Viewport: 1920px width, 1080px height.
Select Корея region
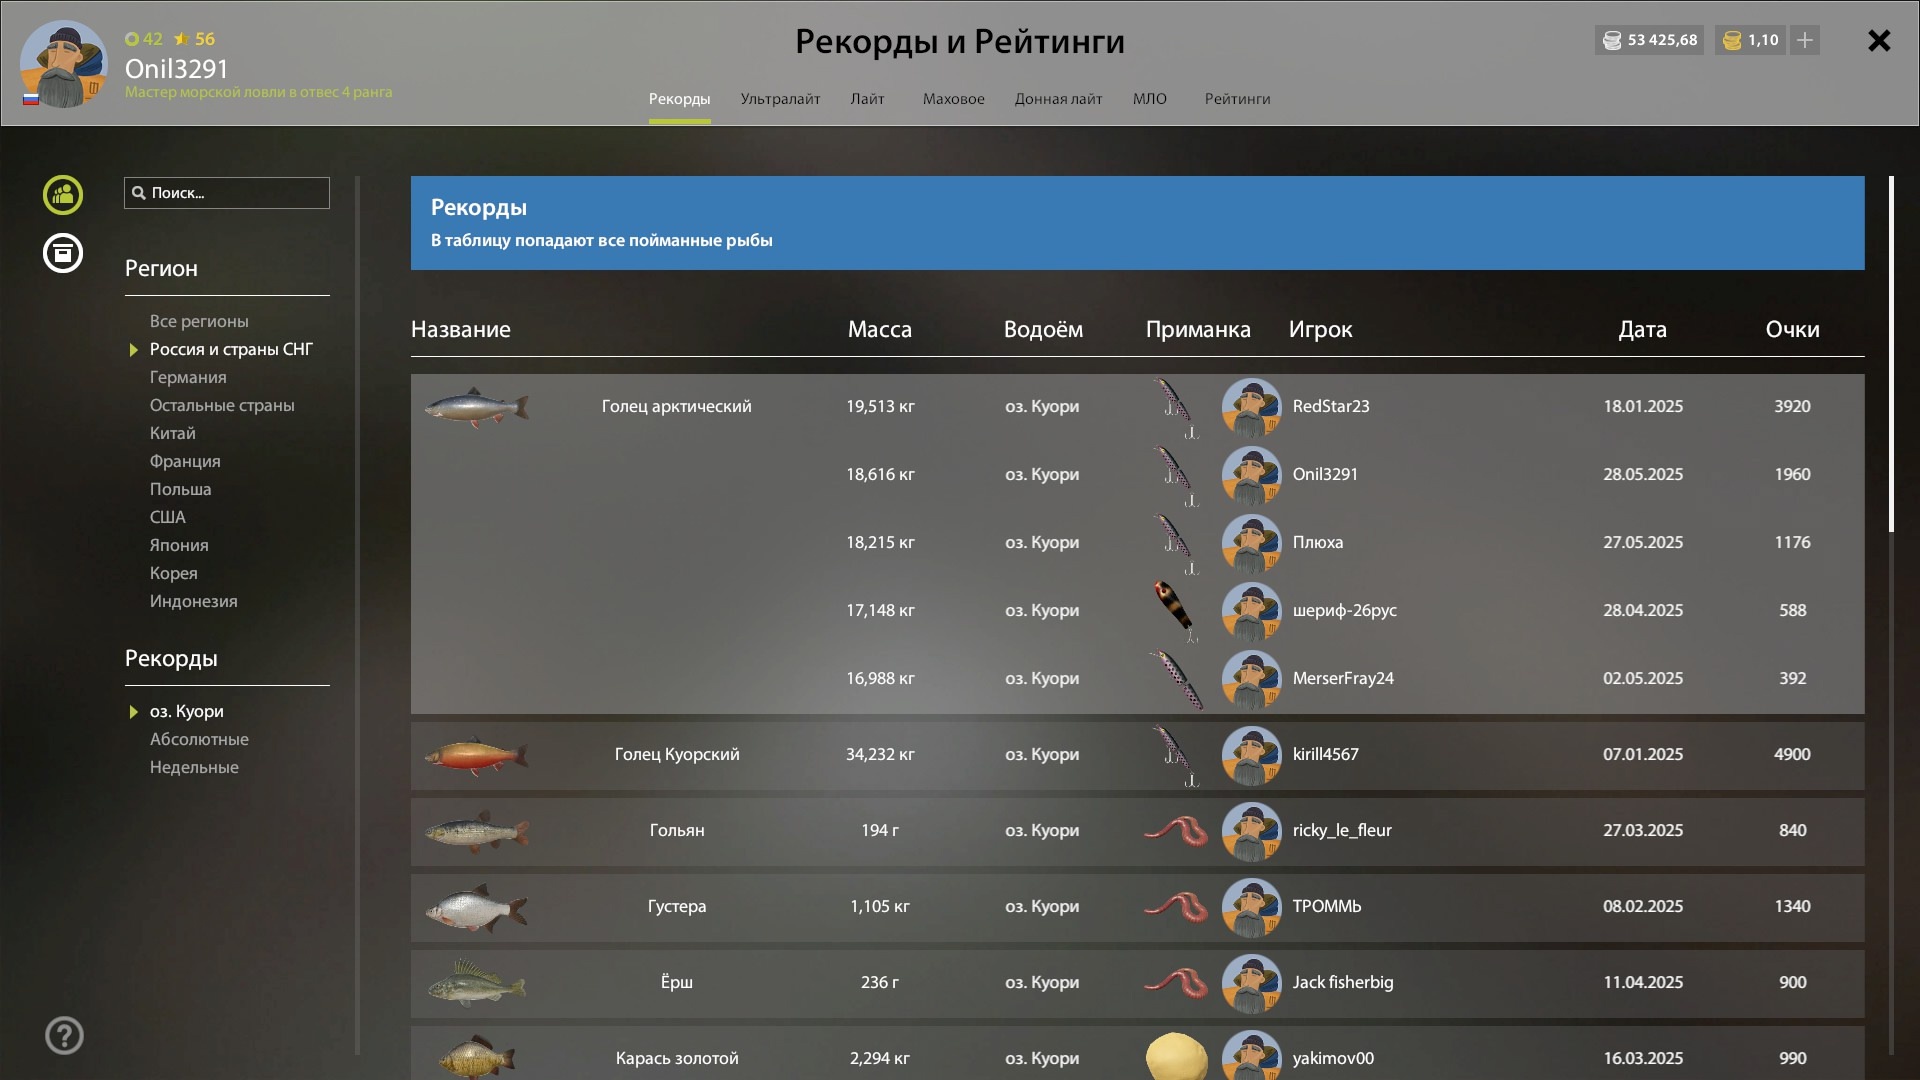[x=173, y=573]
